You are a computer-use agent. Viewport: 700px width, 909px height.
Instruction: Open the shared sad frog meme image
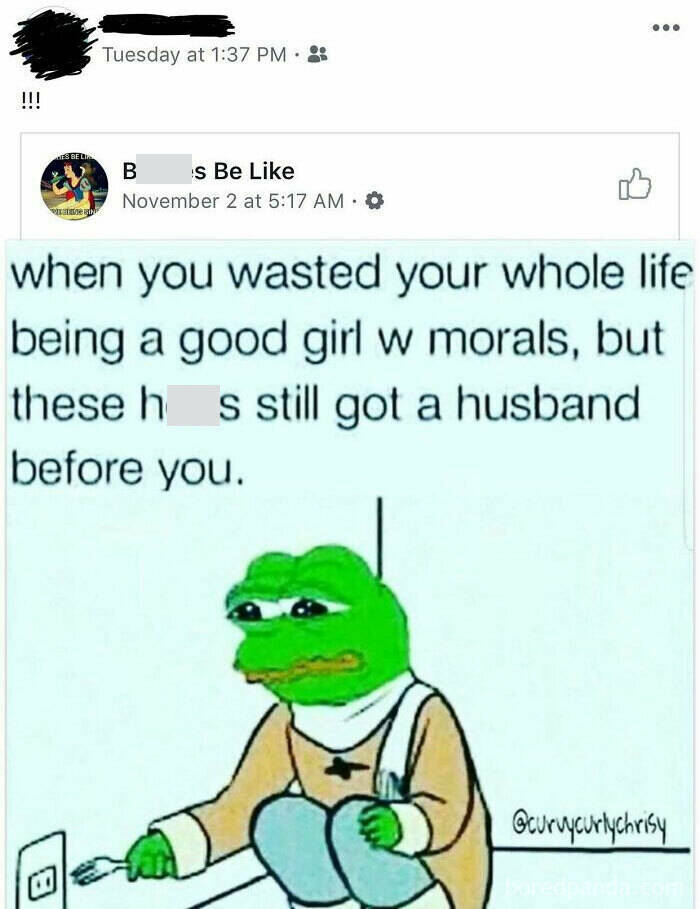[x=350, y=574]
